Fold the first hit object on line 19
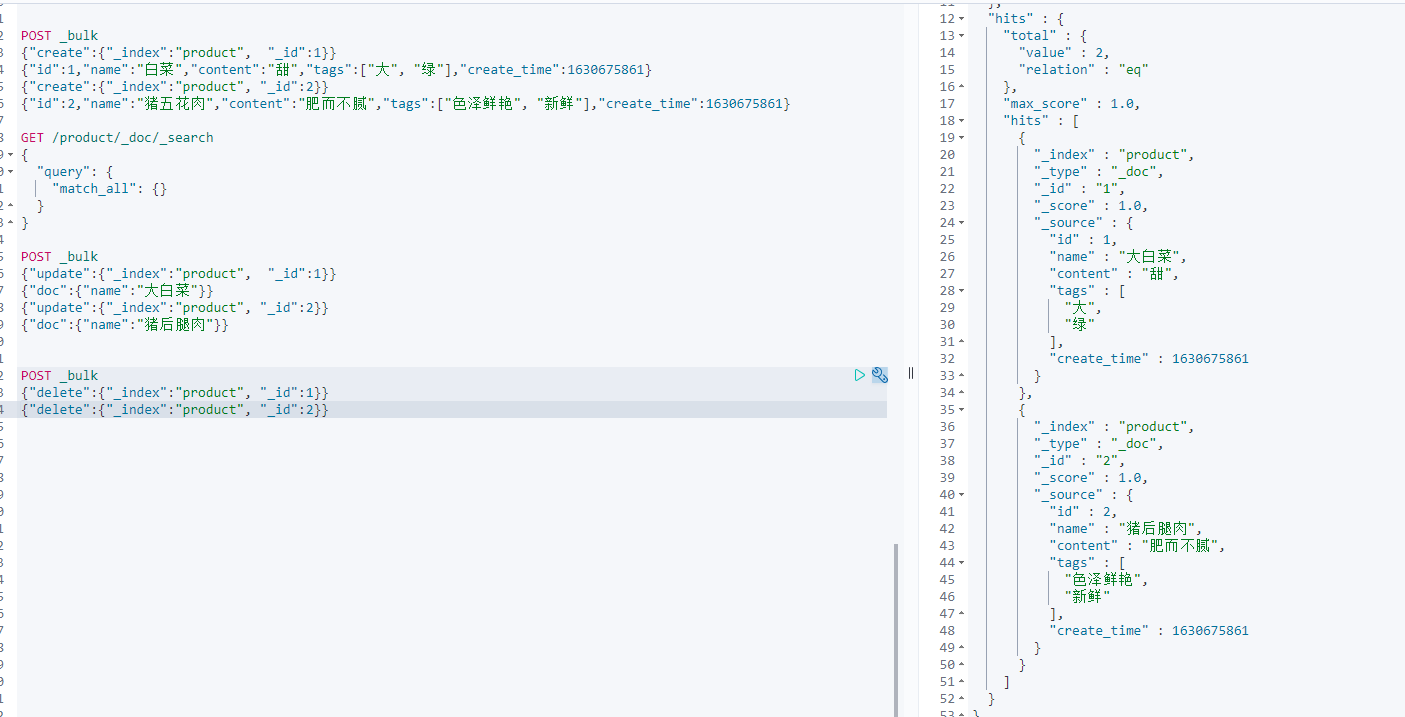 click(x=962, y=137)
